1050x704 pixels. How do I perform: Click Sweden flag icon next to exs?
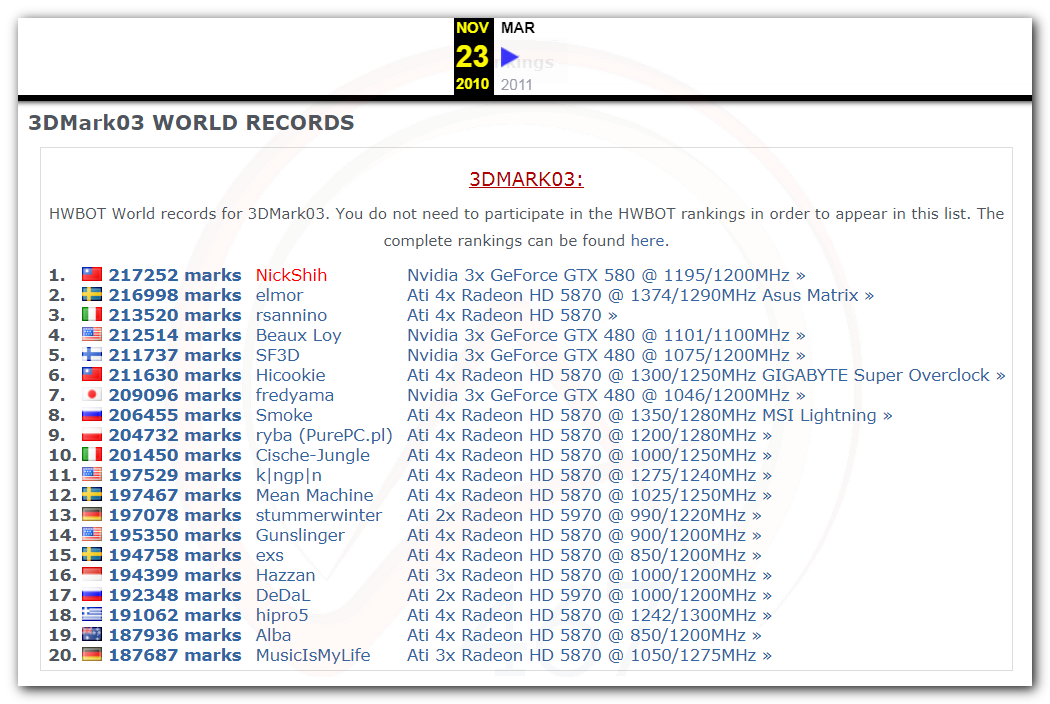click(x=92, y=555)
